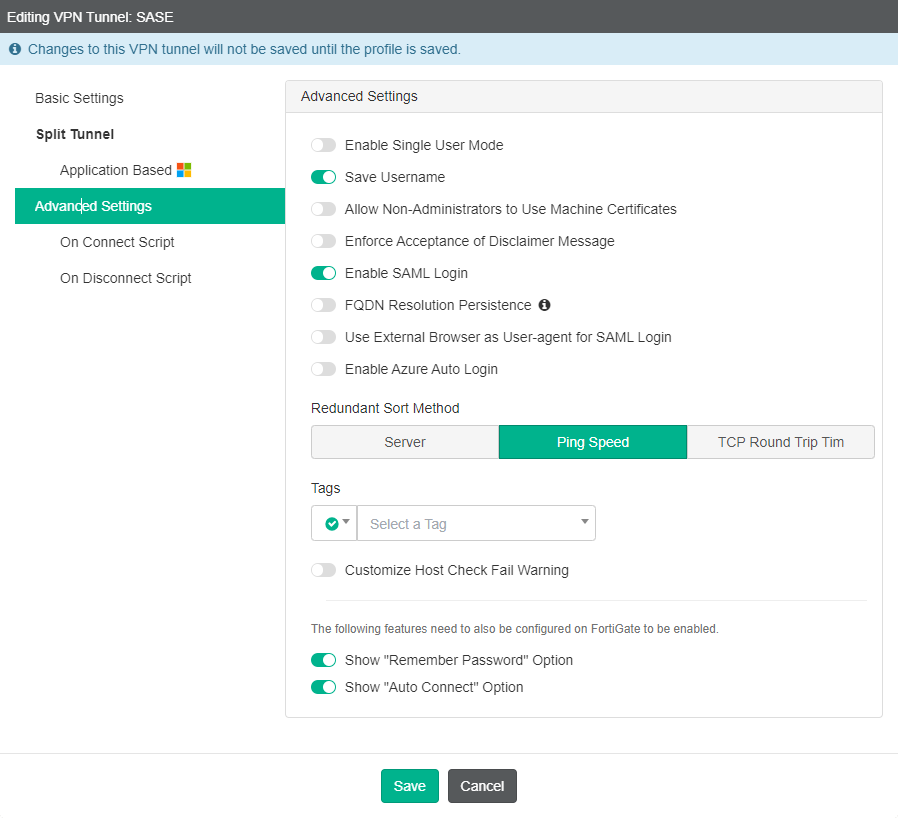This screenshot has height=818, width=898.
Task: Select Server as the Redundant Sort Method
Action: click(404, 441)
